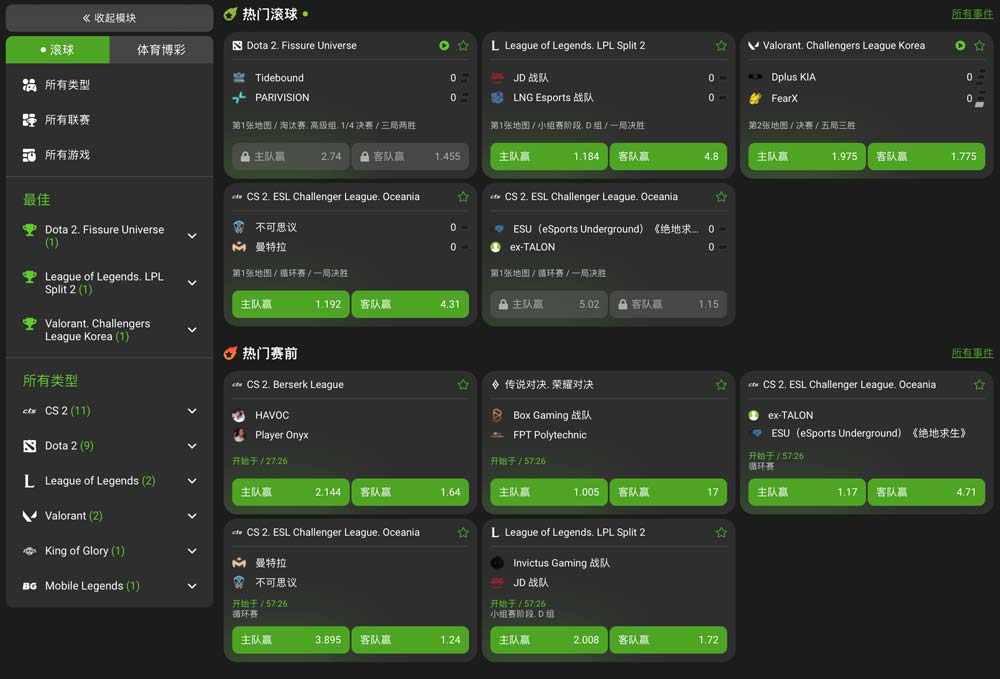Pick 客队赢 17 for FPT Polytechnic
1000x679 pixels.
(x=668, y=492)
